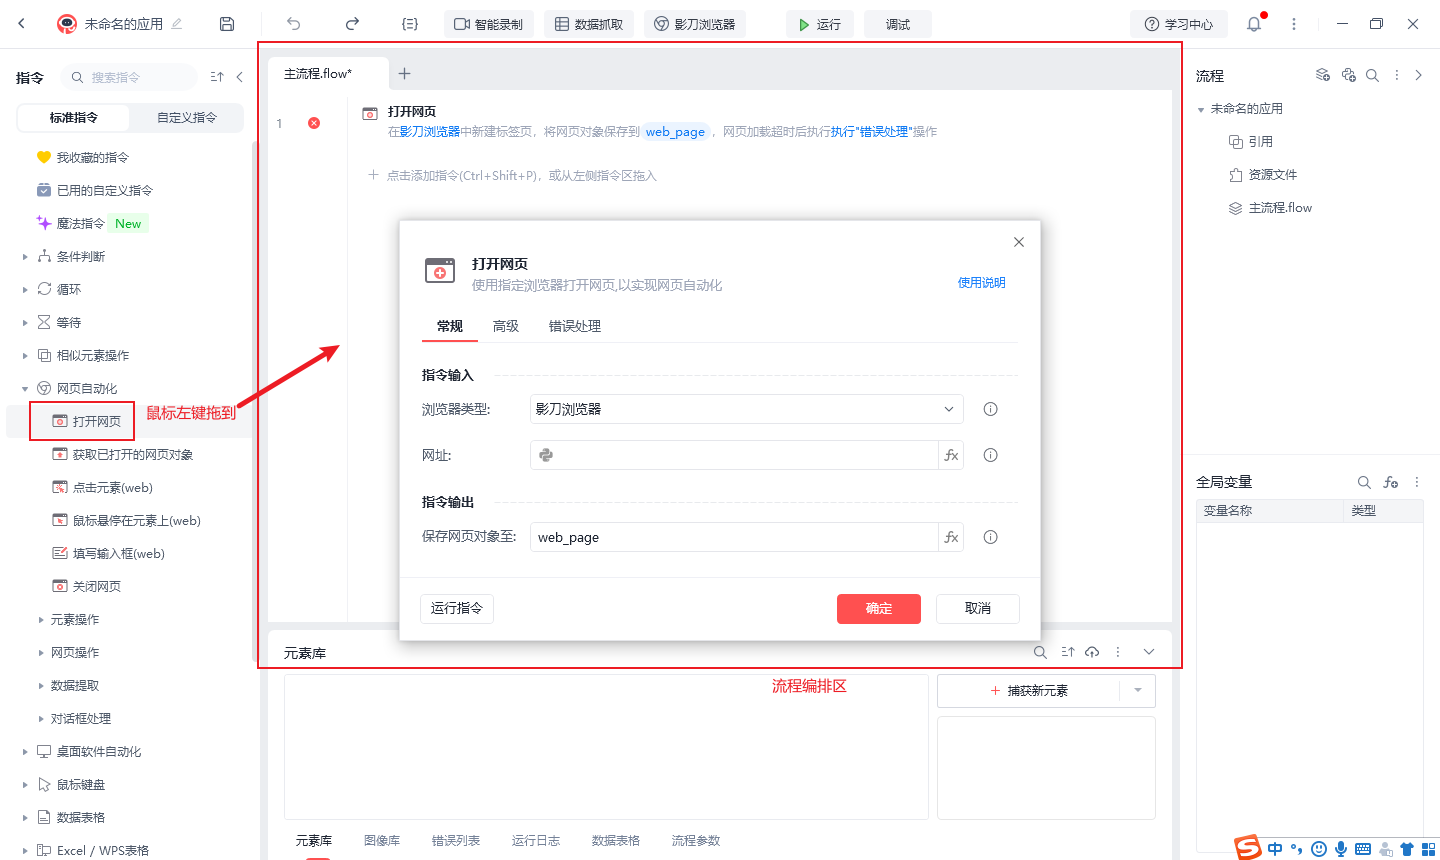Select the 高级 tab in dialog
The image size is (1440, 860).
click(x=506, y=326)
